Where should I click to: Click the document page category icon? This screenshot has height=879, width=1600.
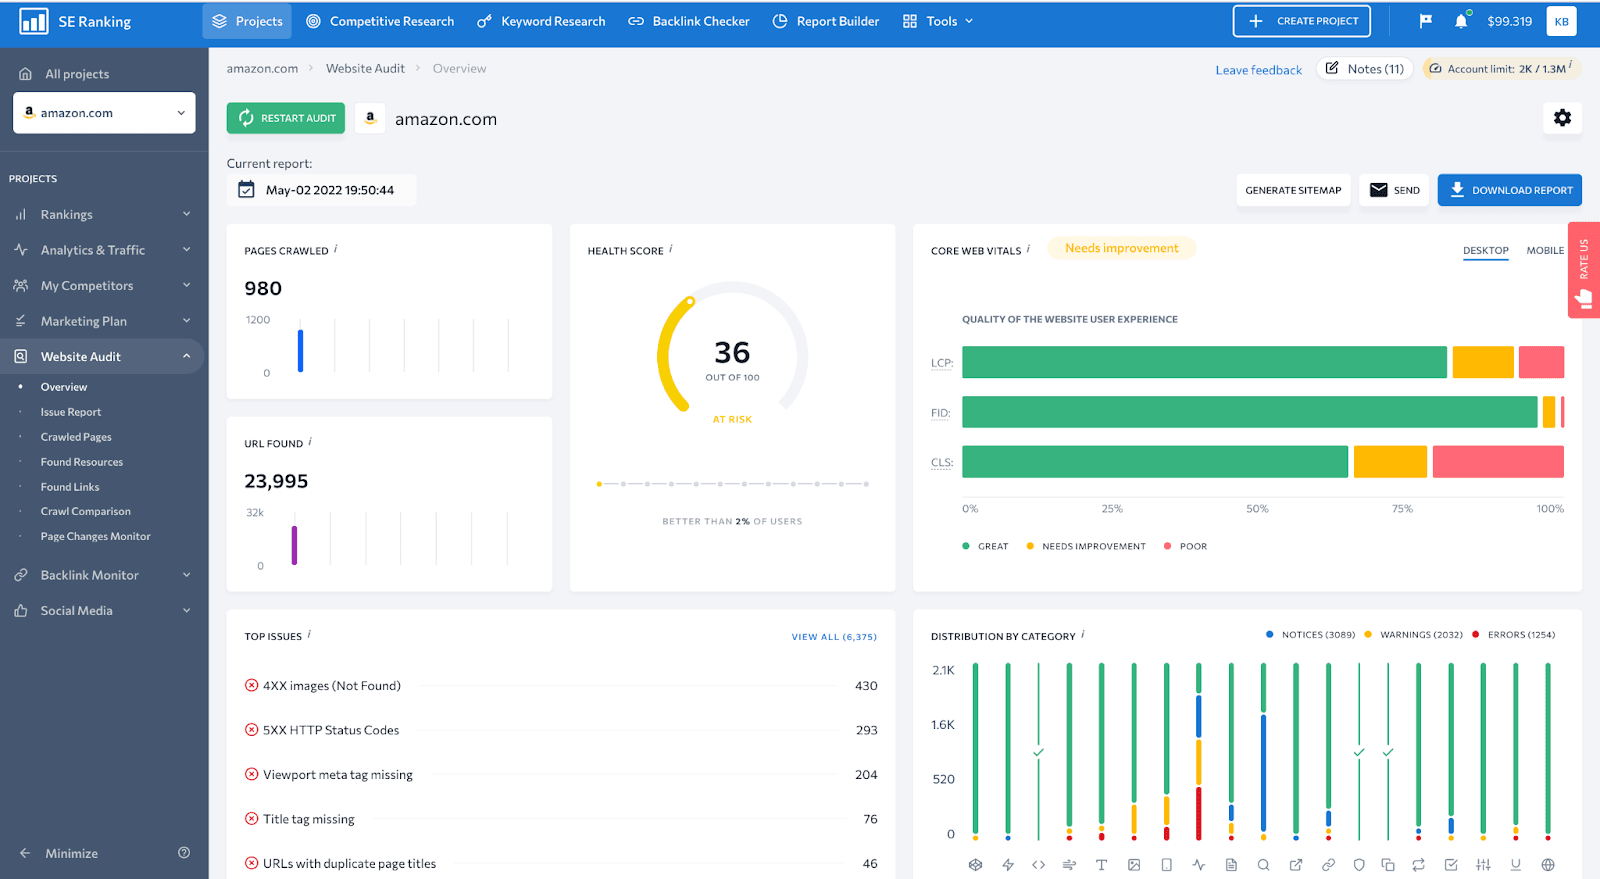coord(1231,865)
